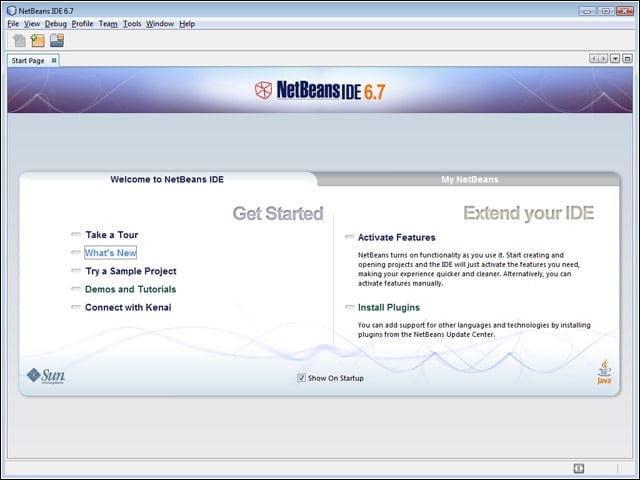
Task: Switch to the My NetBeans tab
Action: (x=470, y=180)
